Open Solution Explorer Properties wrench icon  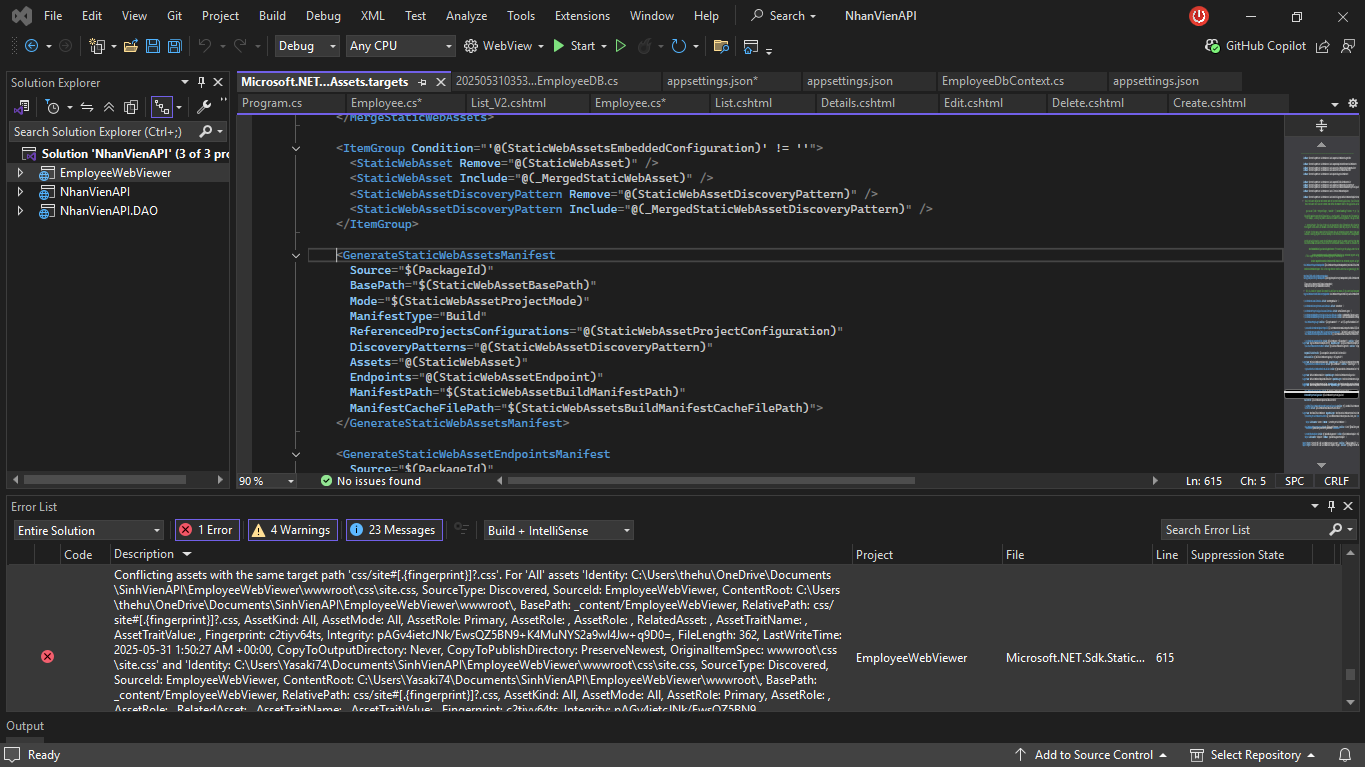(204, 107)
